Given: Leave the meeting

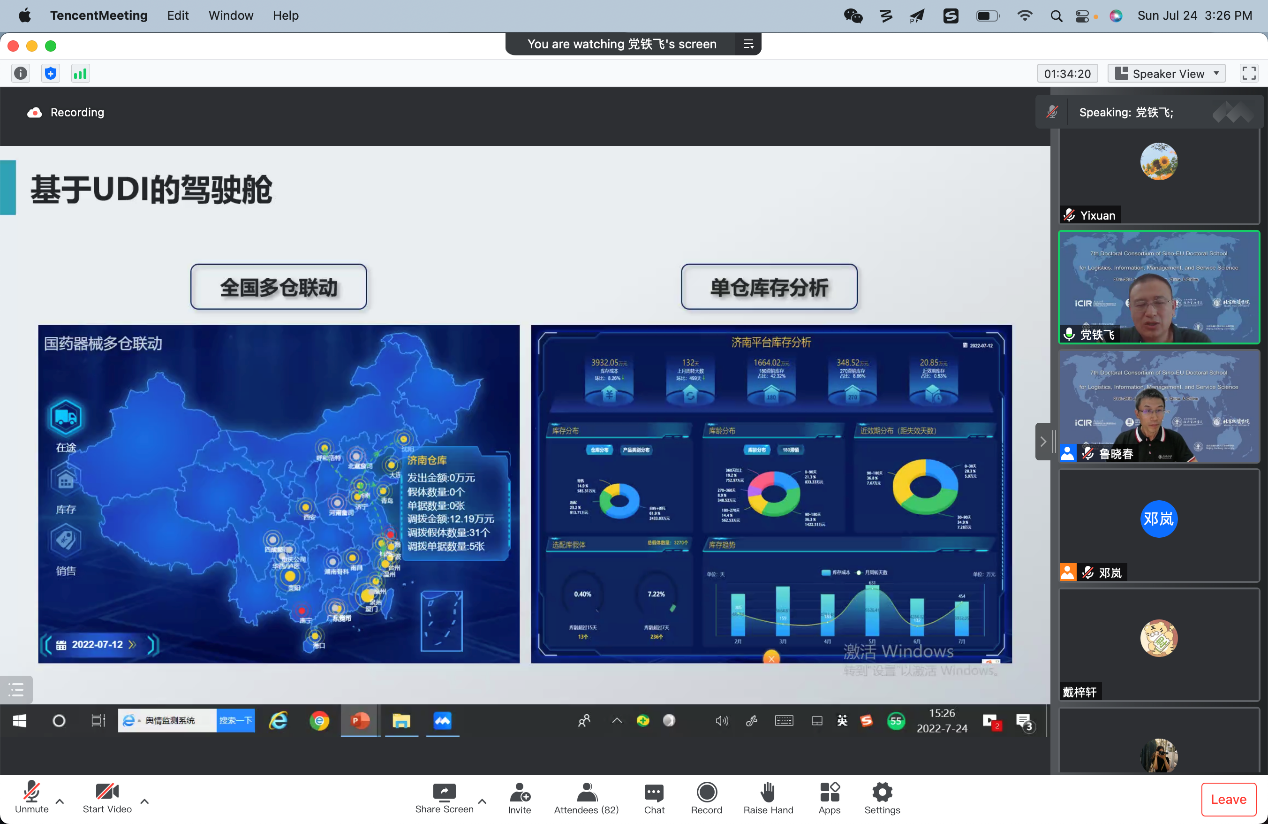Looking at the screenshot, I should coord(1228,799).
